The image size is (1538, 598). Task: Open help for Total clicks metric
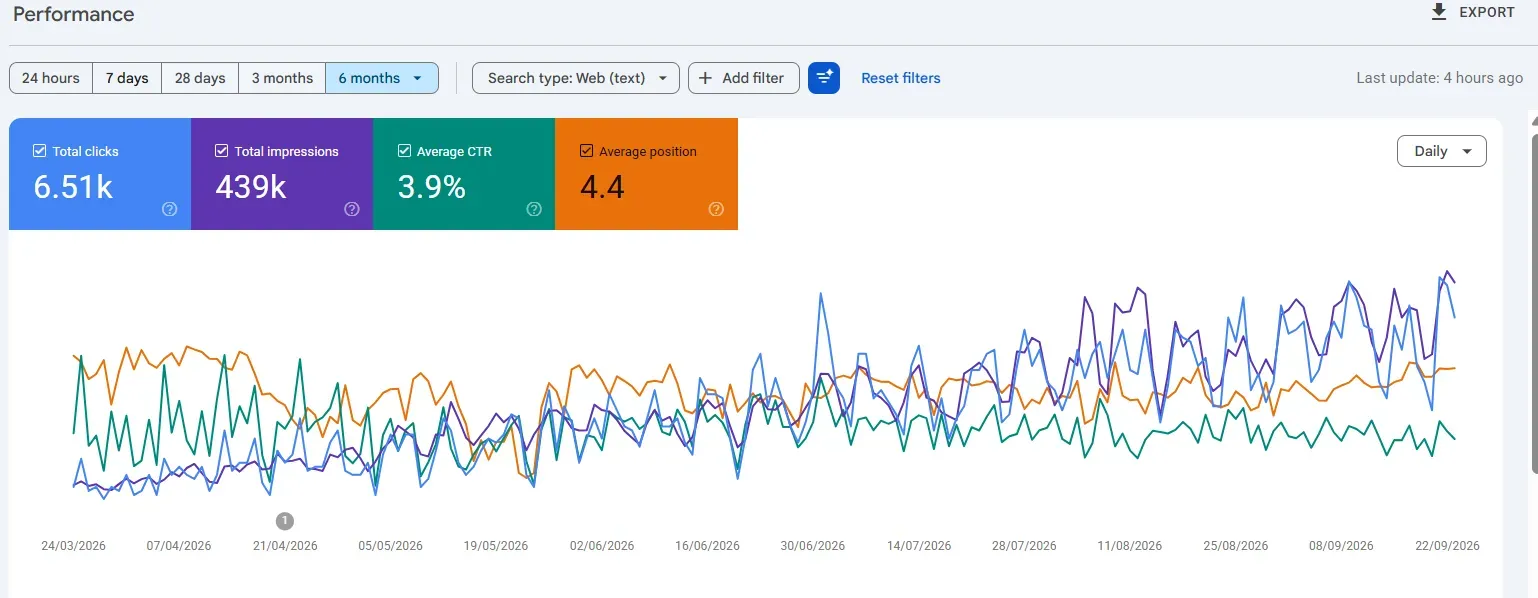tap(170, 209)
